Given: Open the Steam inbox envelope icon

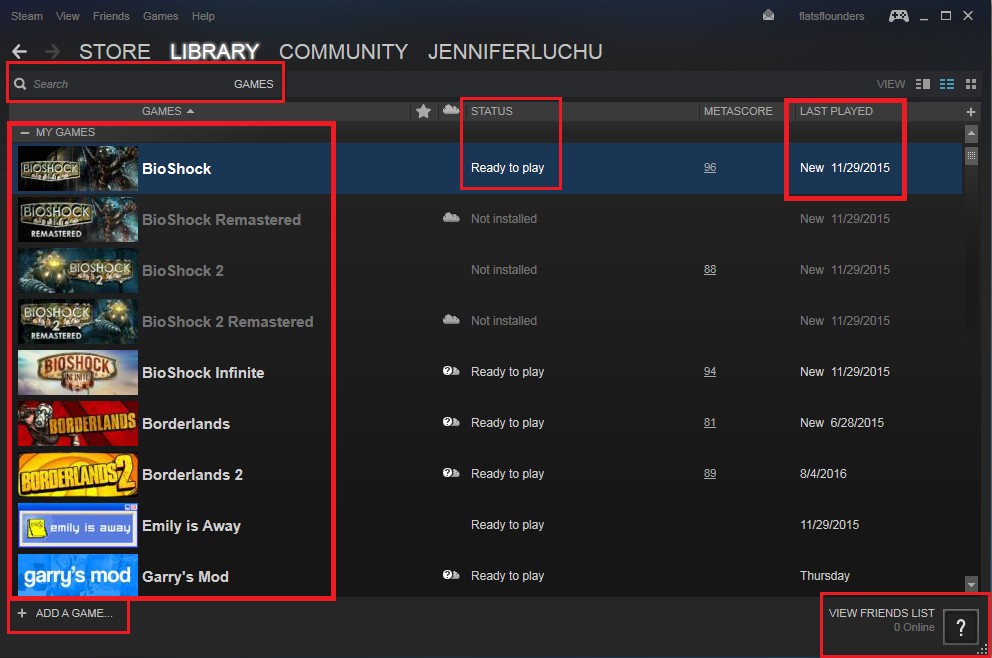Looking at the screenshot, I should coord(768,15).
